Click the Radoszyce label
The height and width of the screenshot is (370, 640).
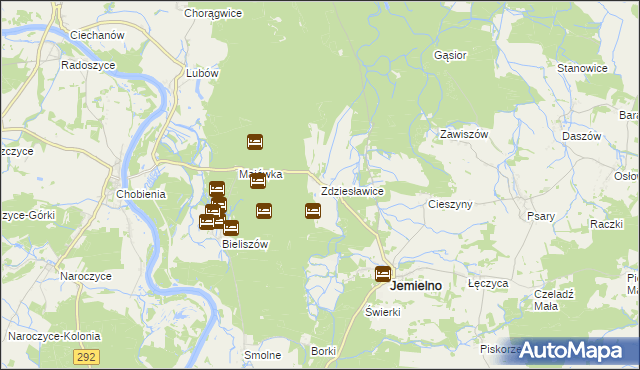(88, 65)
